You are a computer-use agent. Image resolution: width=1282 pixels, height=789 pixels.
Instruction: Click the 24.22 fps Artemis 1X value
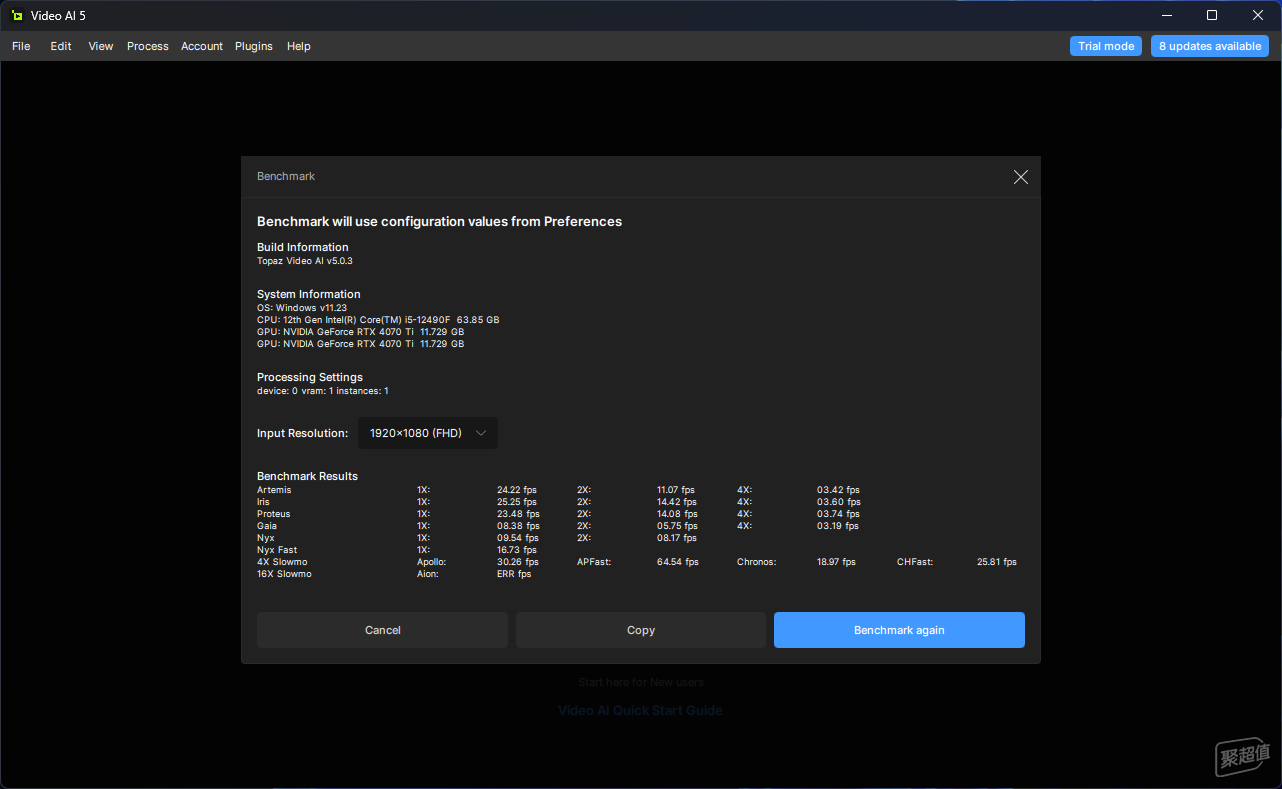(x=518, y=490)
